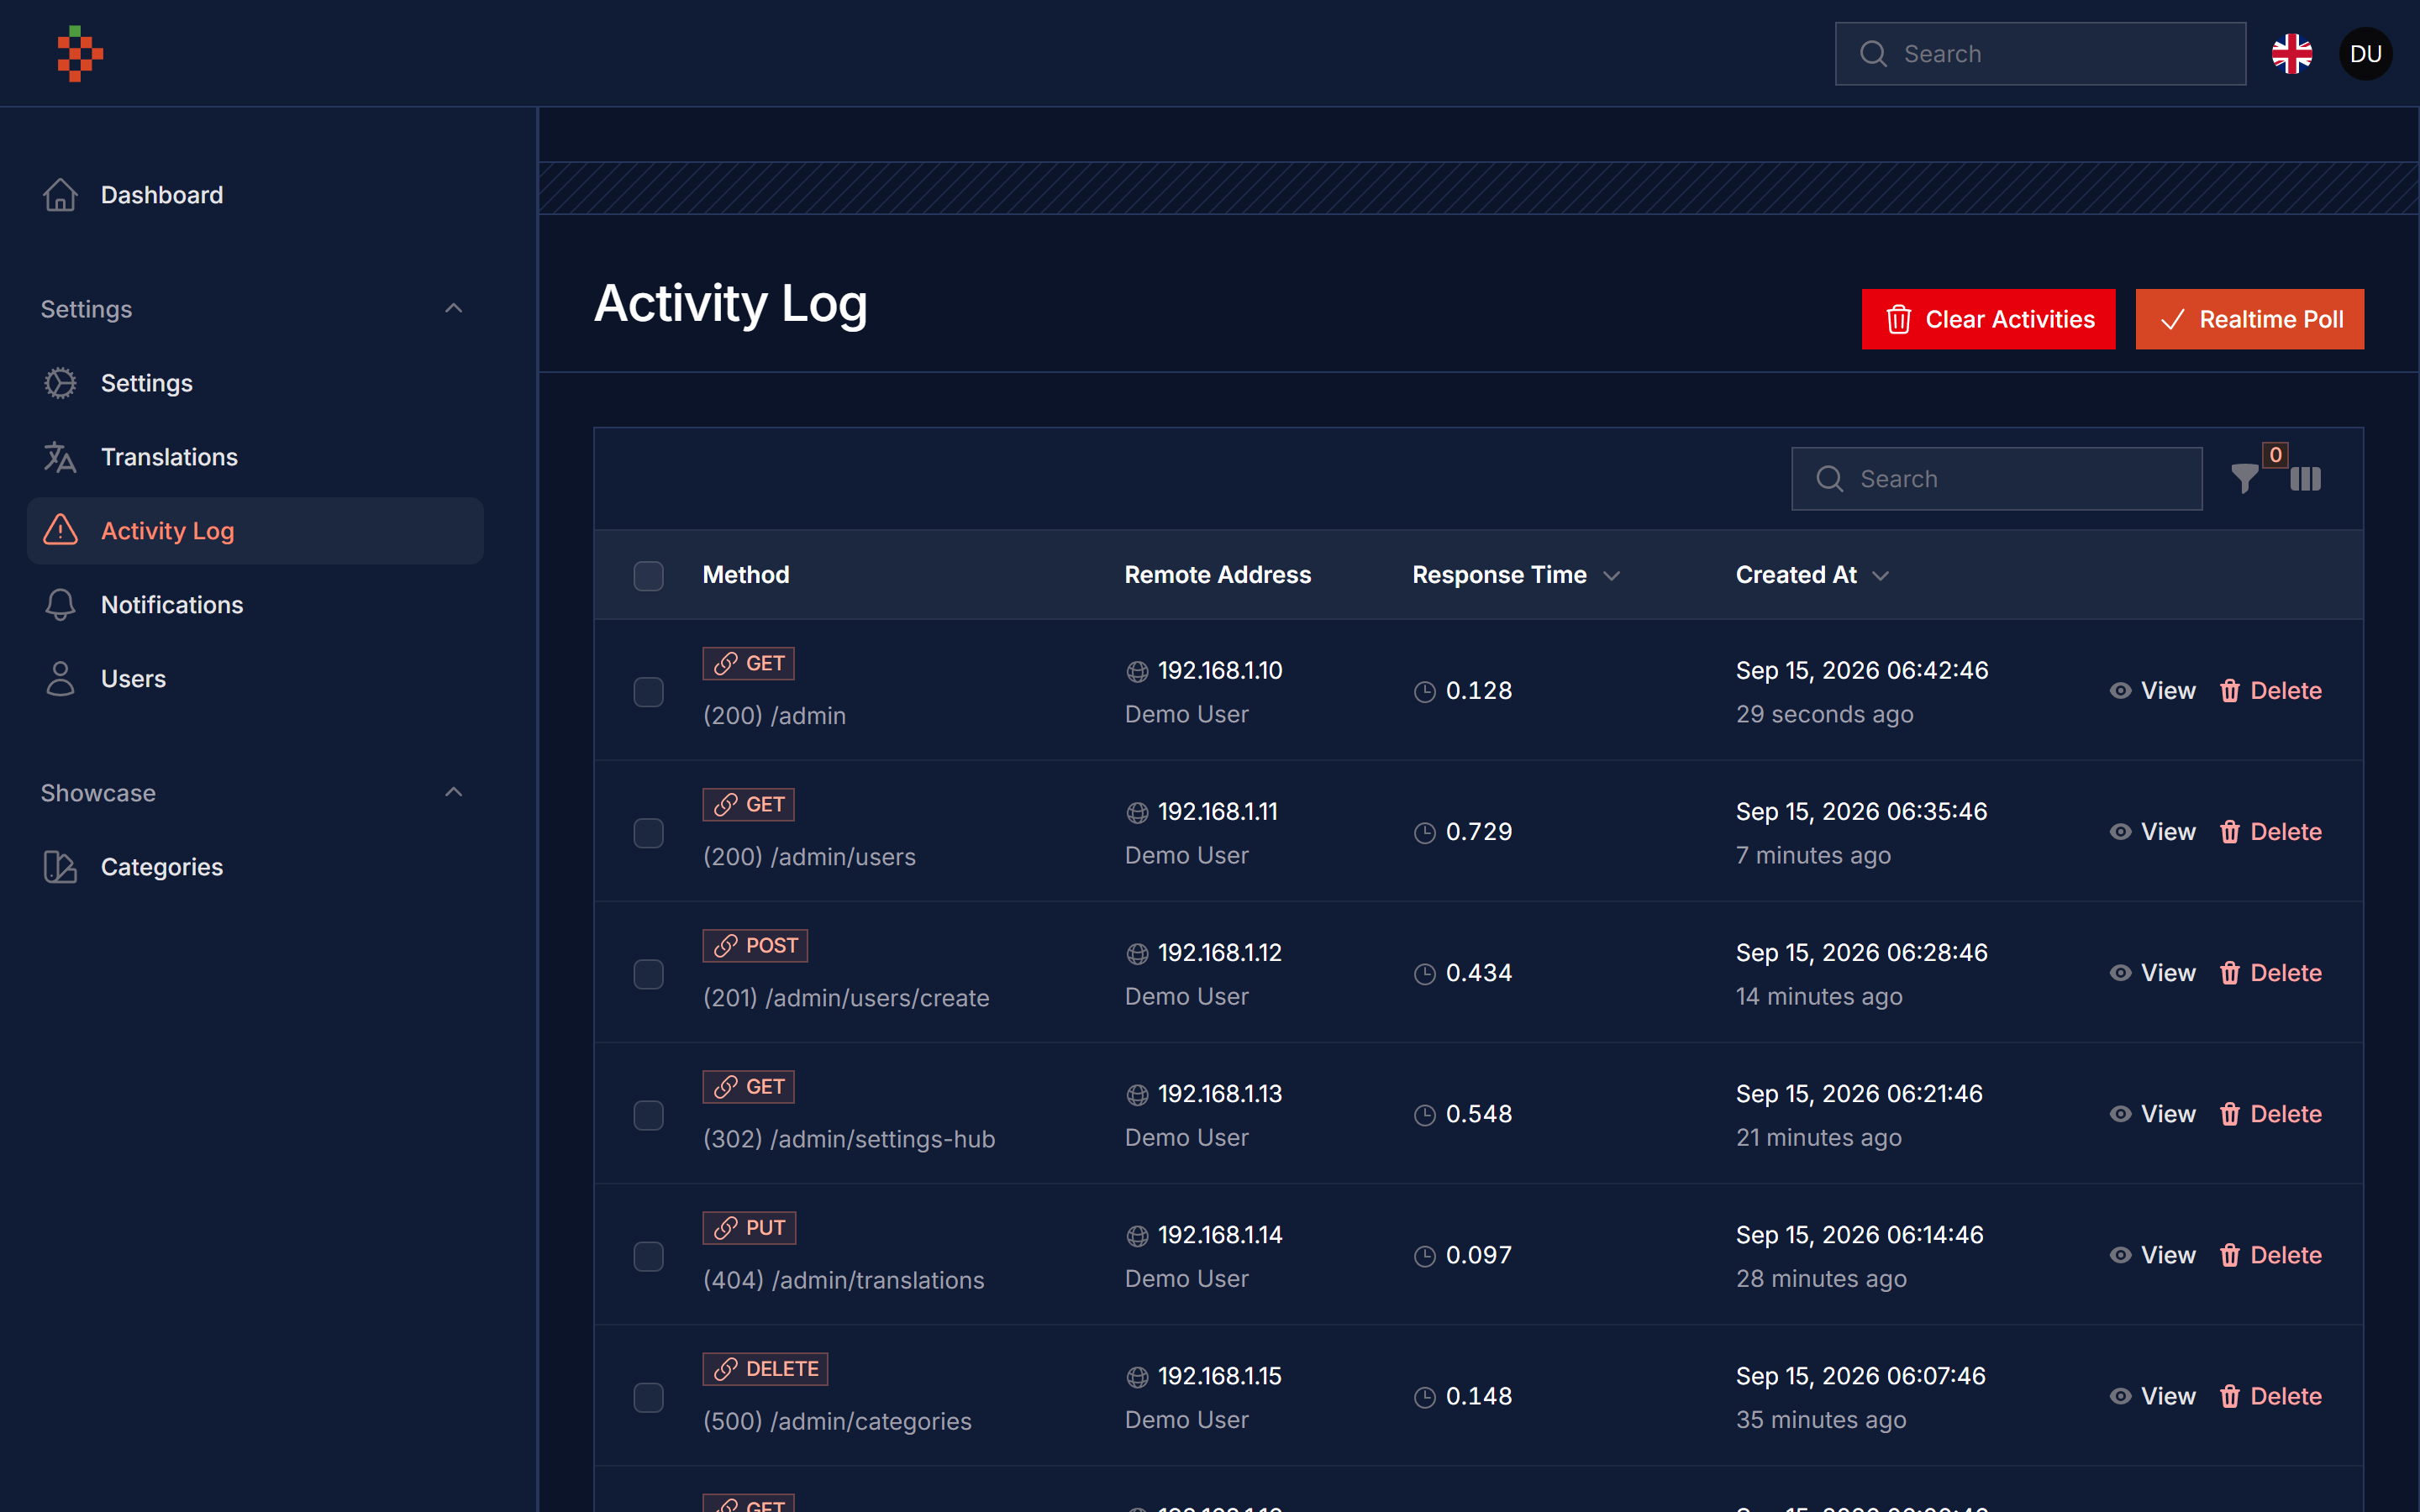Delete the 192.168.1.14 activity entry
Viewport: 2420px width, 1512px height.
tap(2270, 1255)
